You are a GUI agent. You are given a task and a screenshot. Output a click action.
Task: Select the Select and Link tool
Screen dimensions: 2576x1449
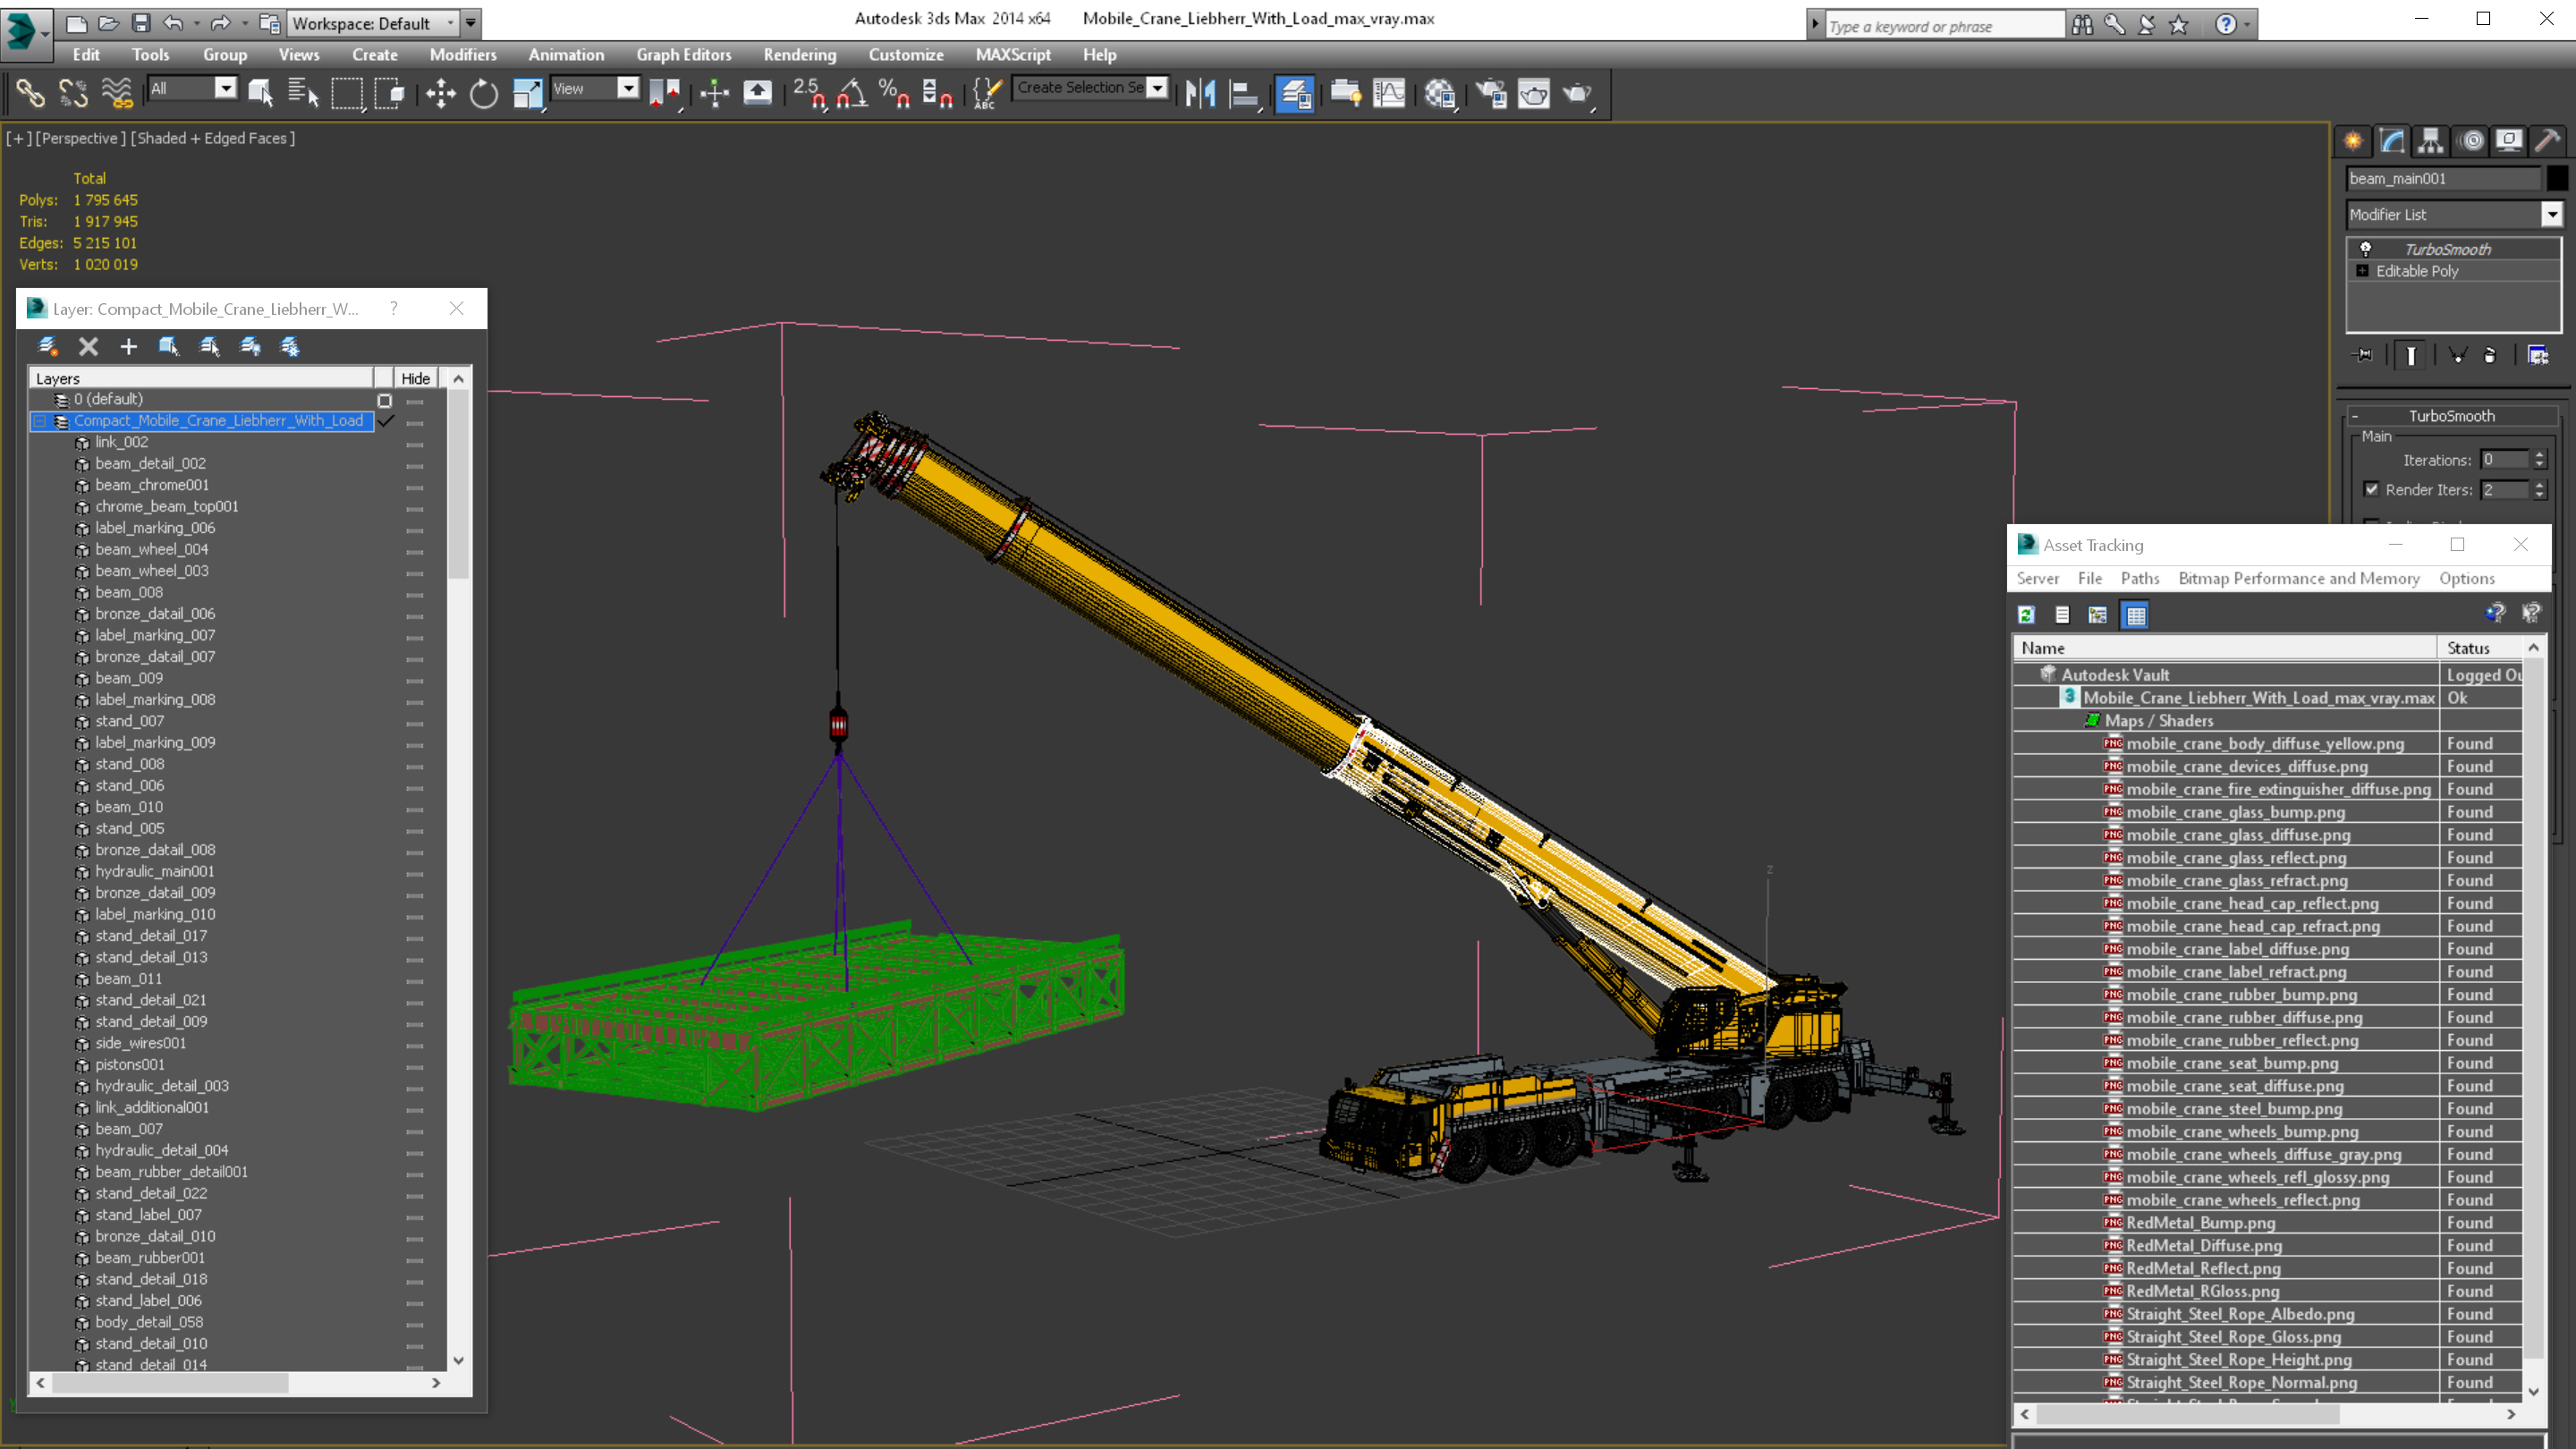tap(30, 93)
